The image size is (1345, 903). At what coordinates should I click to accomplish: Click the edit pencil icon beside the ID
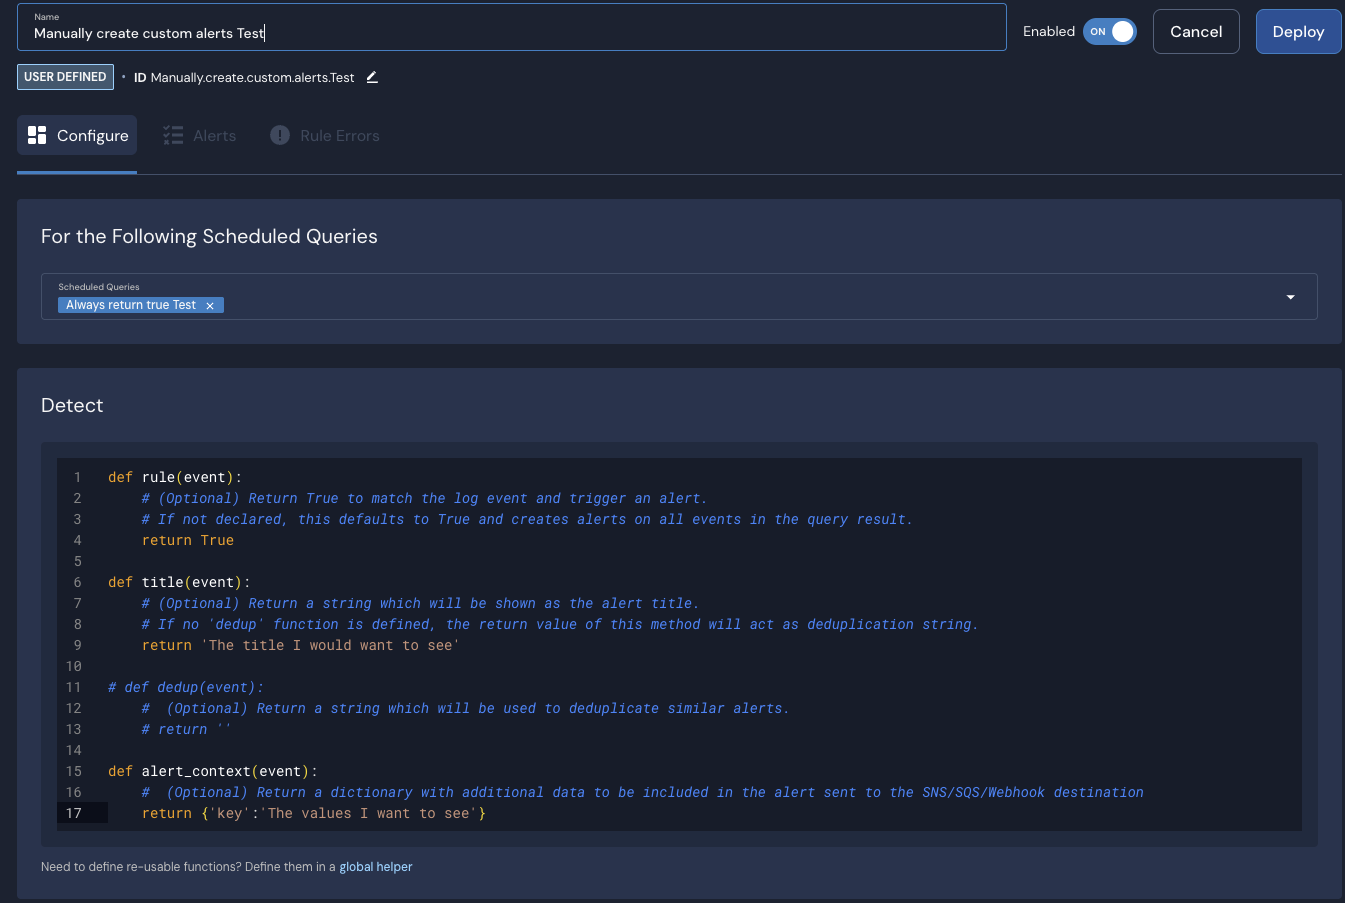[x=372, y=77]
